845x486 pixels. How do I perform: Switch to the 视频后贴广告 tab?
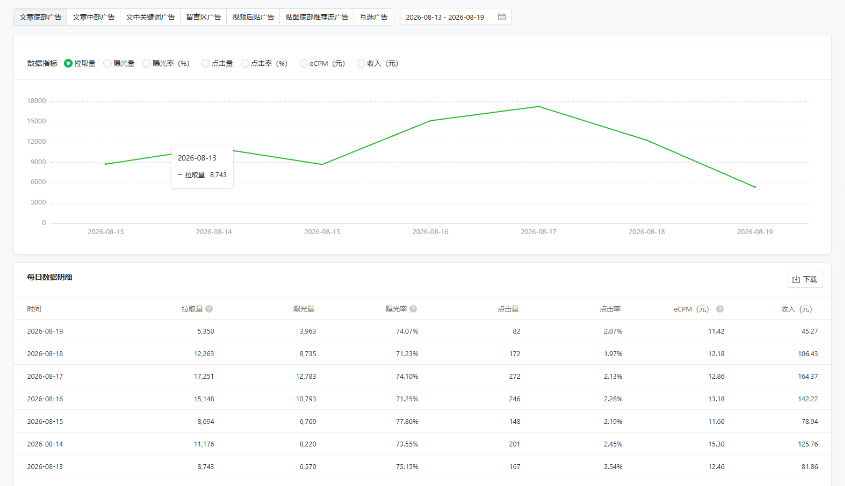253,17
